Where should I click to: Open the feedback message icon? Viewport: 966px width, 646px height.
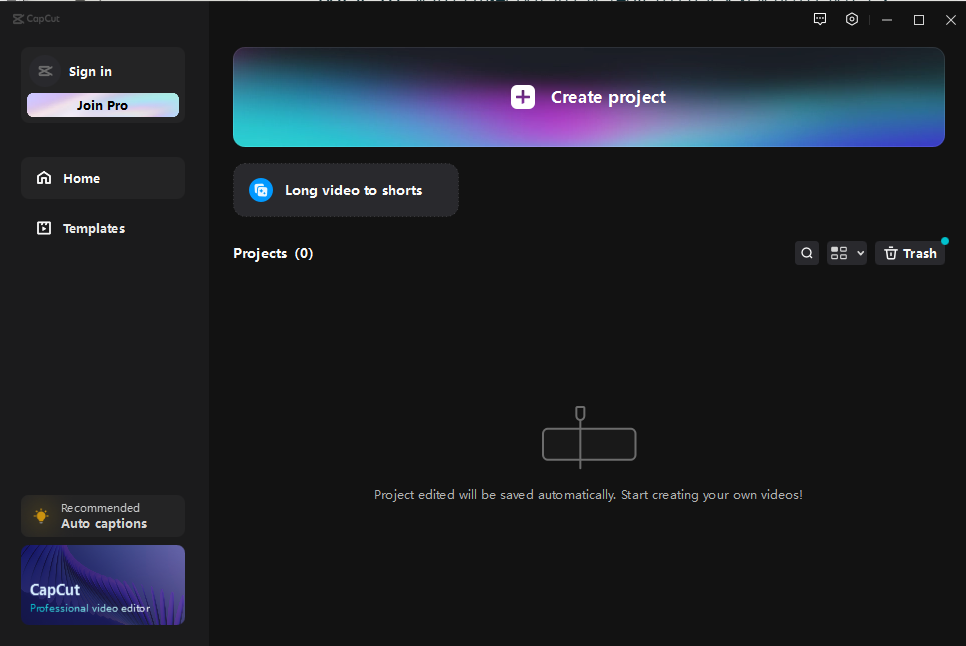(x=819, y=19)
